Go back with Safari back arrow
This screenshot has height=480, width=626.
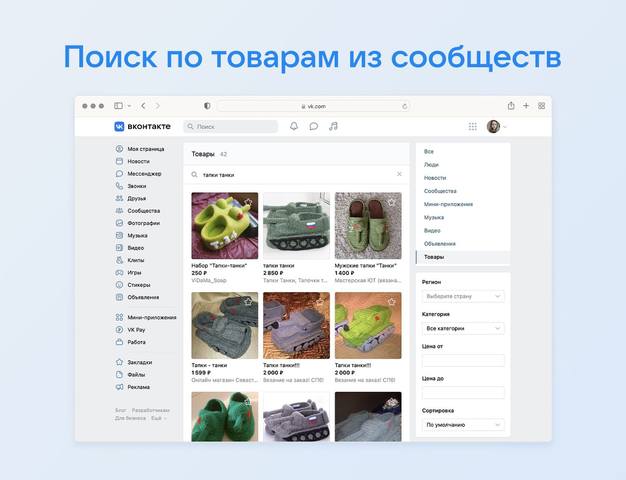click(x=143, y=106)
